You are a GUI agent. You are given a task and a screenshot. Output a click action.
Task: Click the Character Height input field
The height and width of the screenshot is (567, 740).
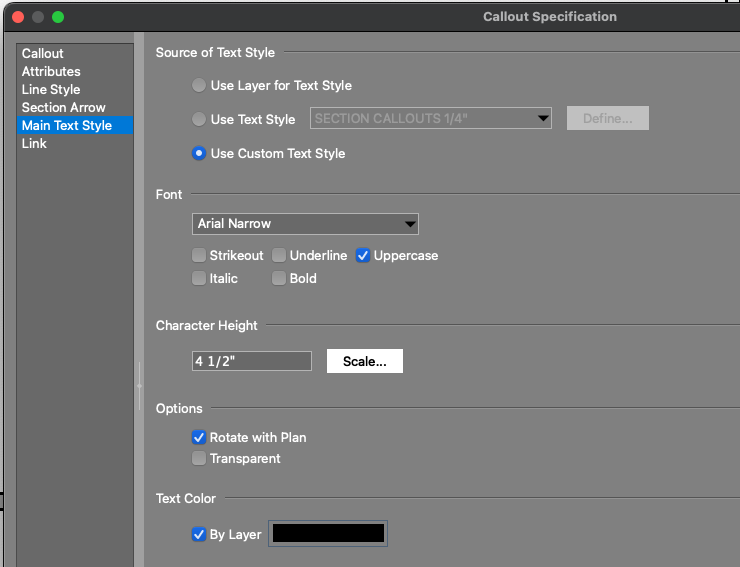(252, 361)
